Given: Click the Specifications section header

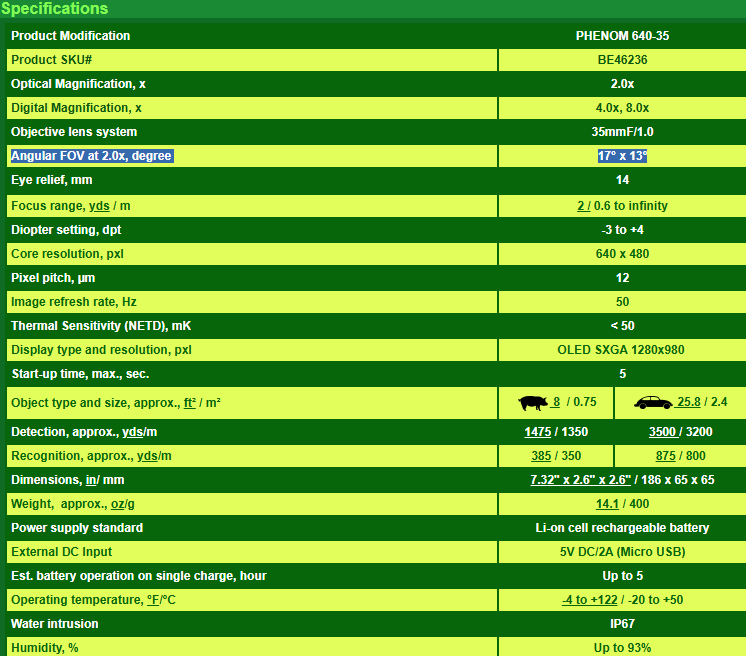Looking at the screenshot, I should (x=55, y=9).
